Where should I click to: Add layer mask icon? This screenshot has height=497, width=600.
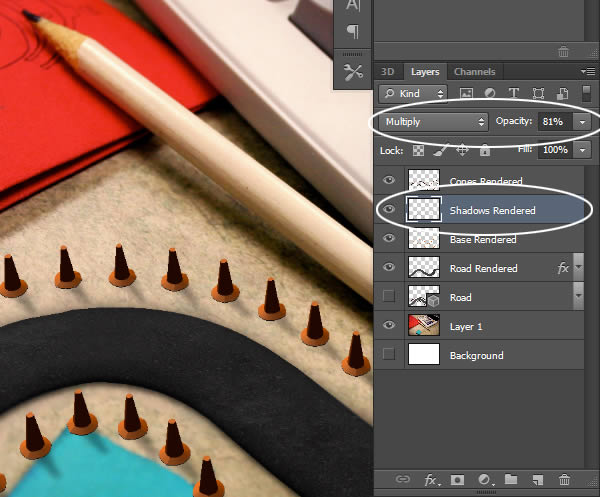coord(457,480)
